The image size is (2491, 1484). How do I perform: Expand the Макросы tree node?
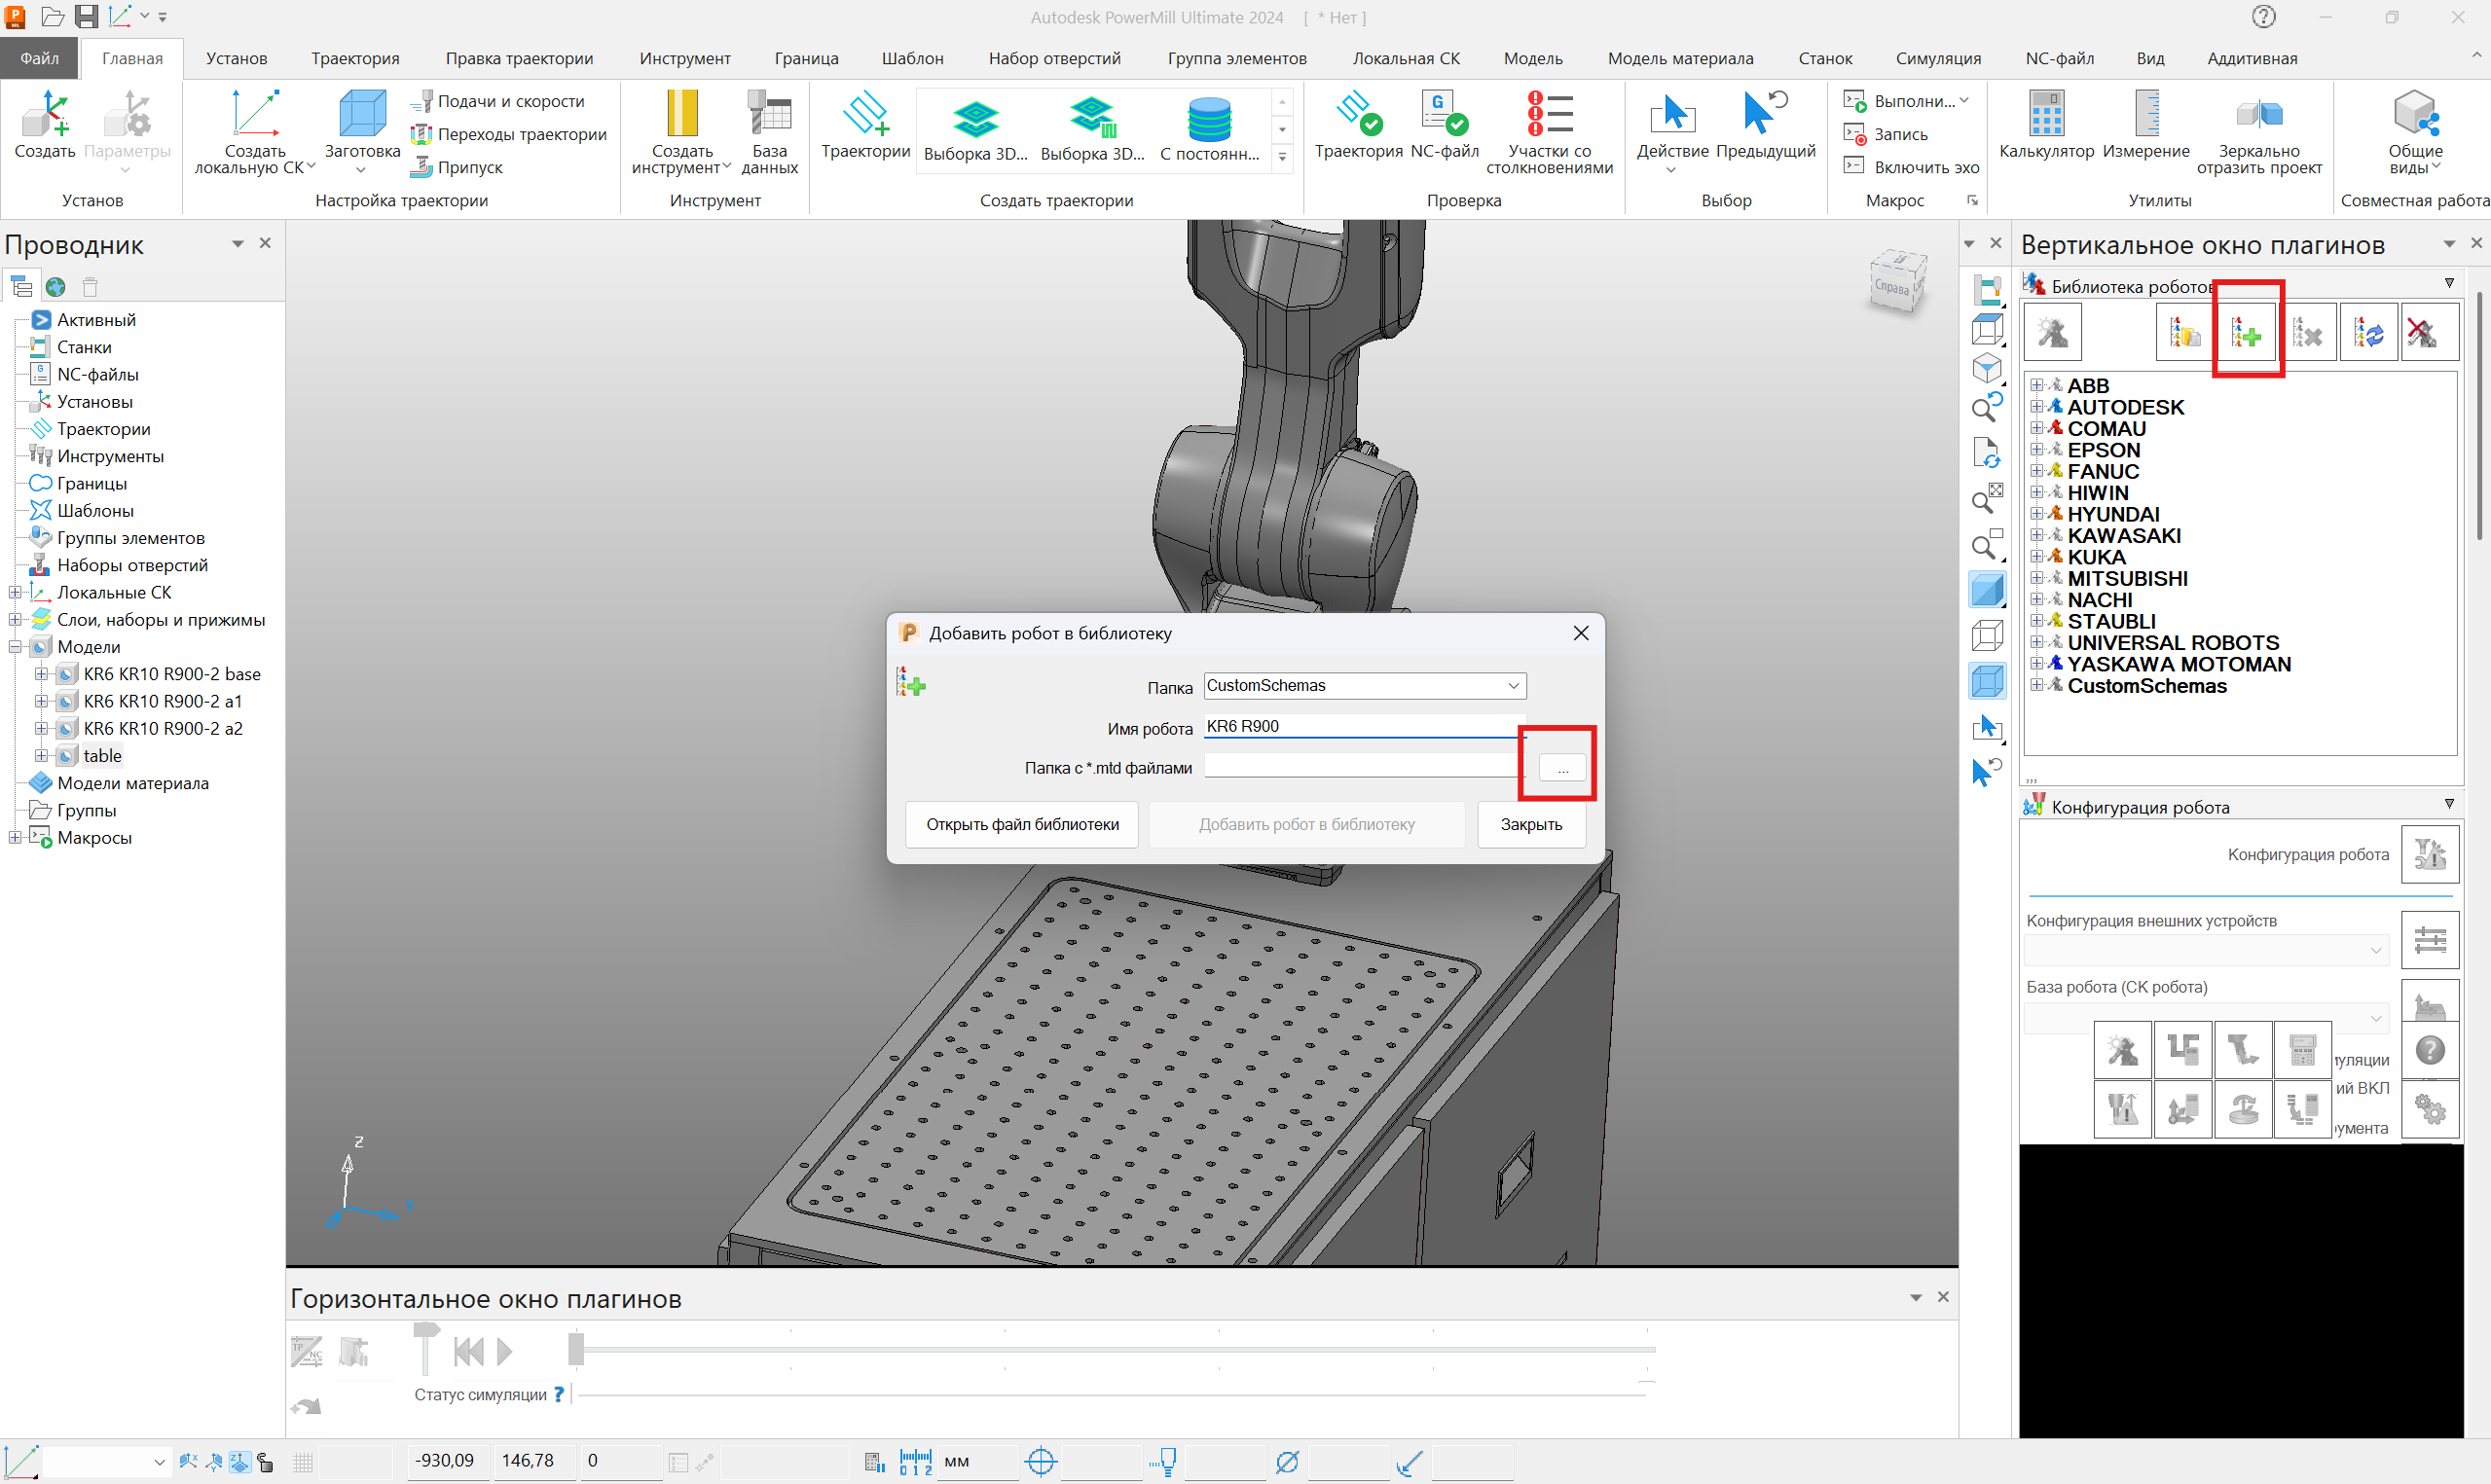click(x=15, y=838)
